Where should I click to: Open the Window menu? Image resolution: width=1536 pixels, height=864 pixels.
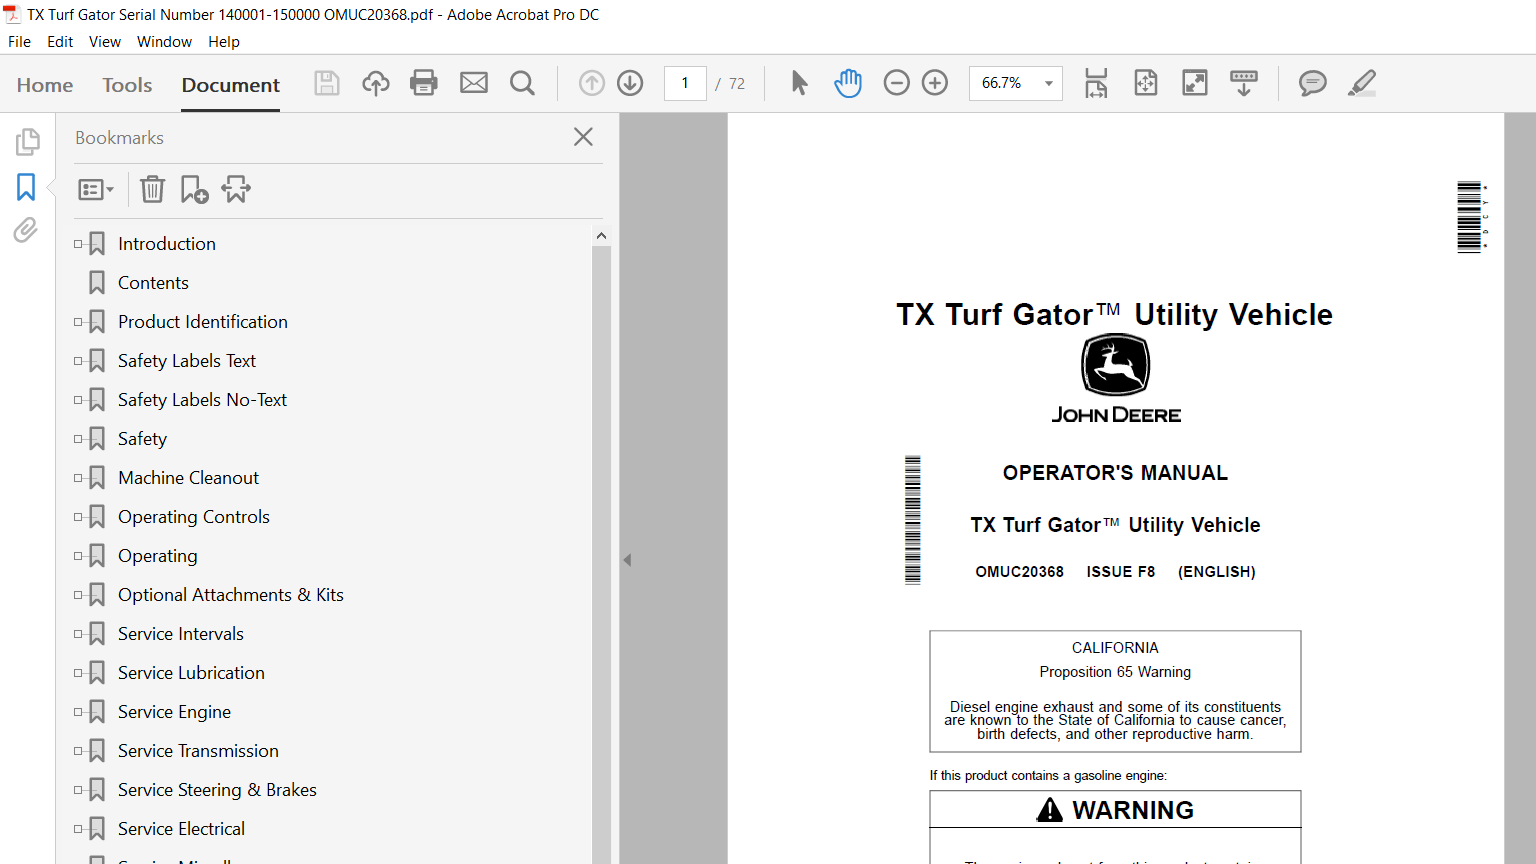(164, 42)
